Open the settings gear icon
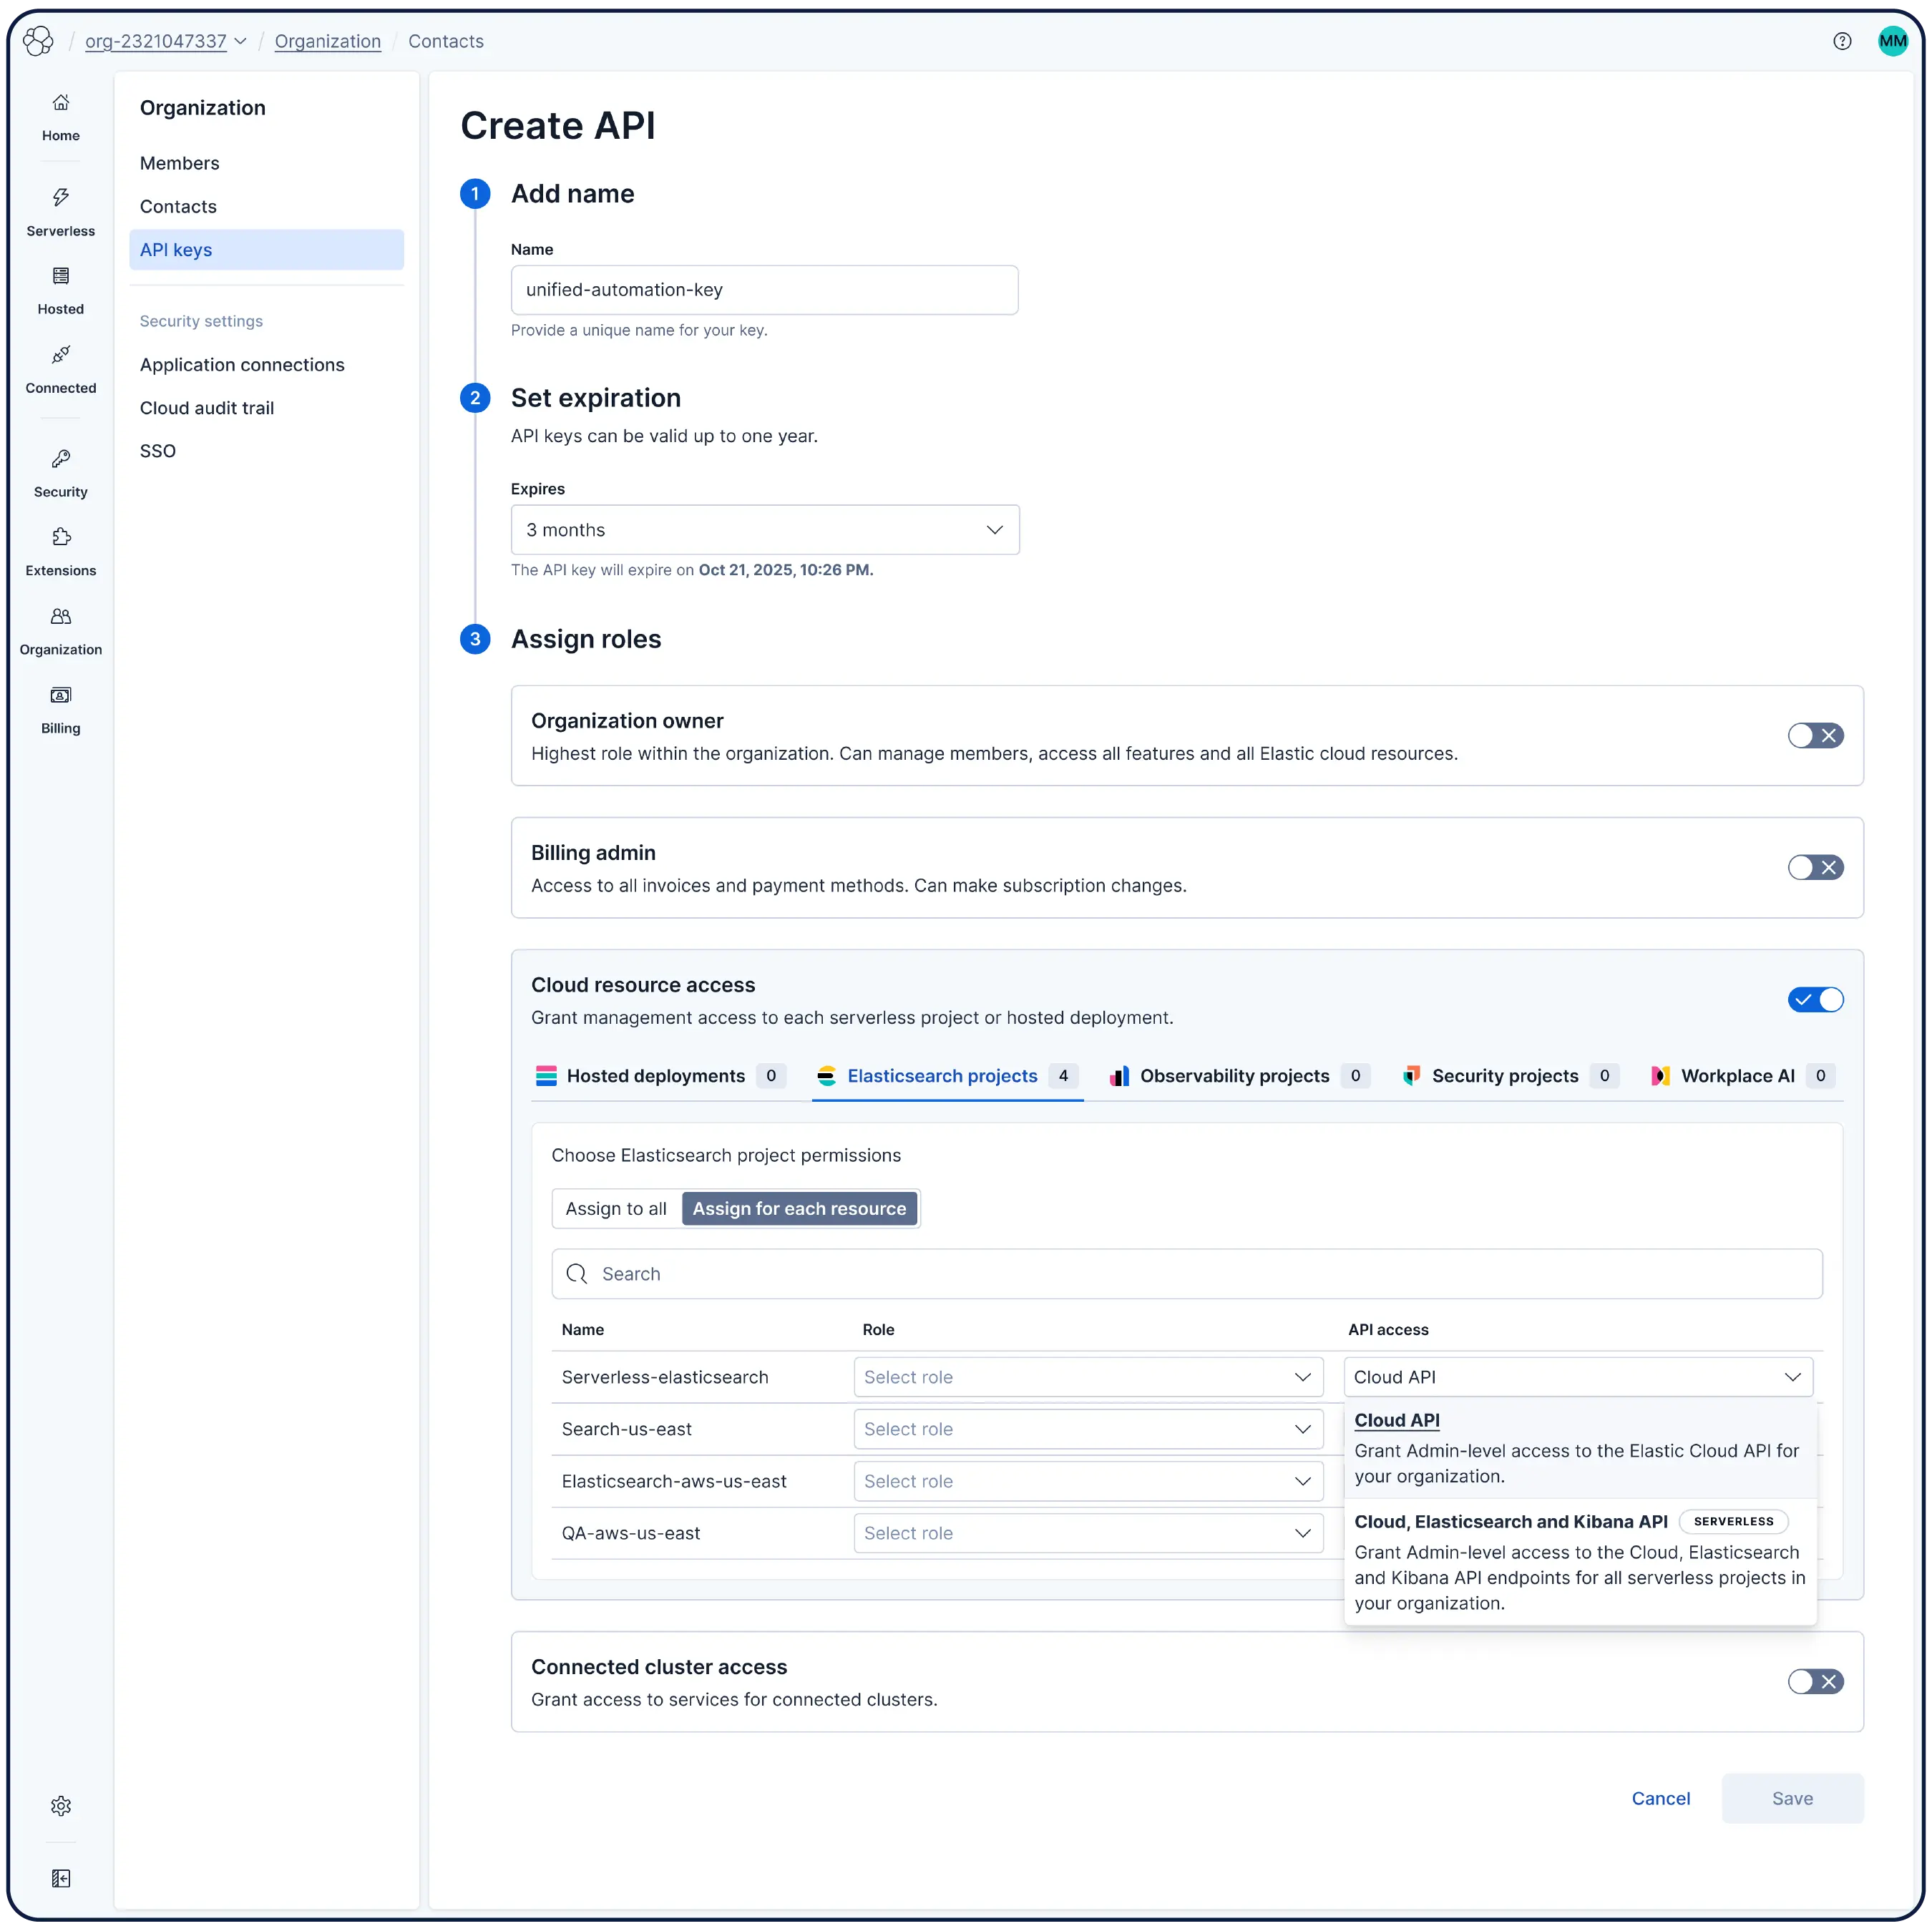1932x1931 pixels. (61, 1805)
